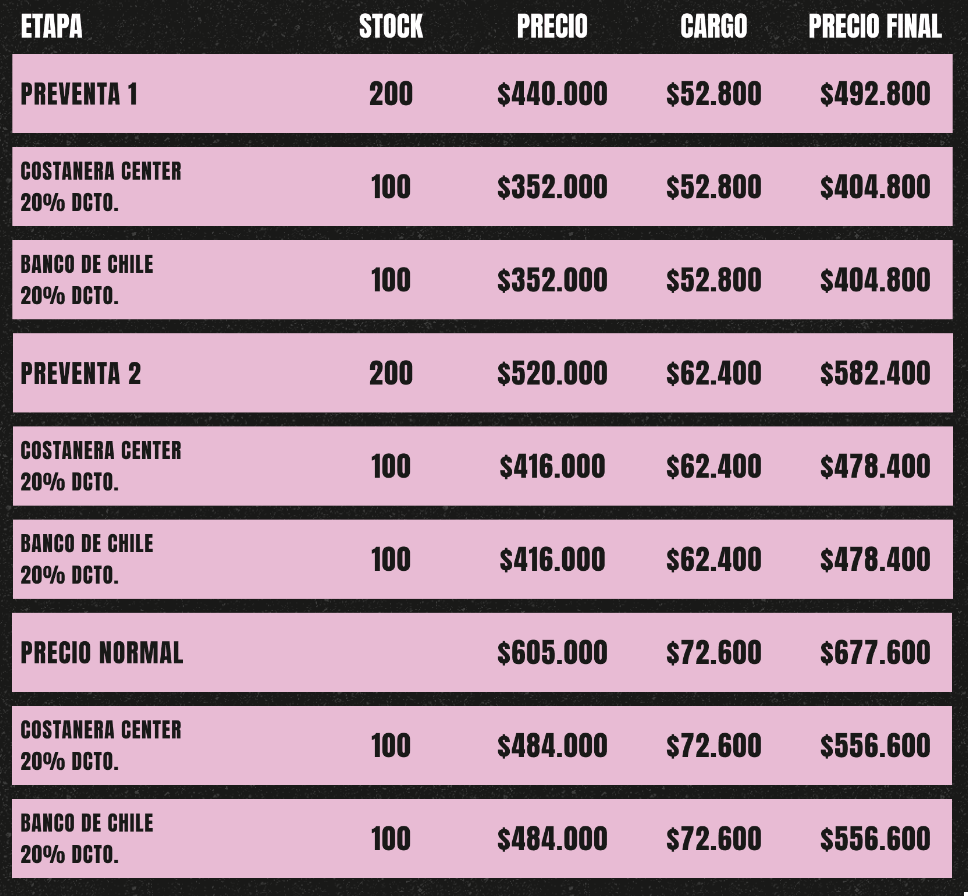Select the $62.400 cargo in Preventa 2 row

click(x=713, y=373)
